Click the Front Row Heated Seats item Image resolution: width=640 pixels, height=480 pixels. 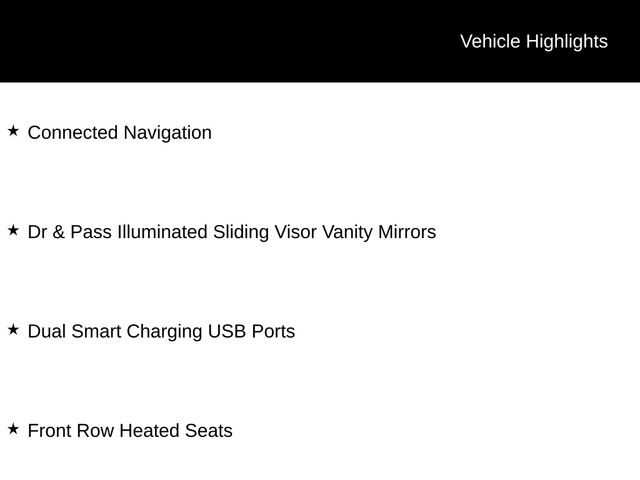click(130, 431)
